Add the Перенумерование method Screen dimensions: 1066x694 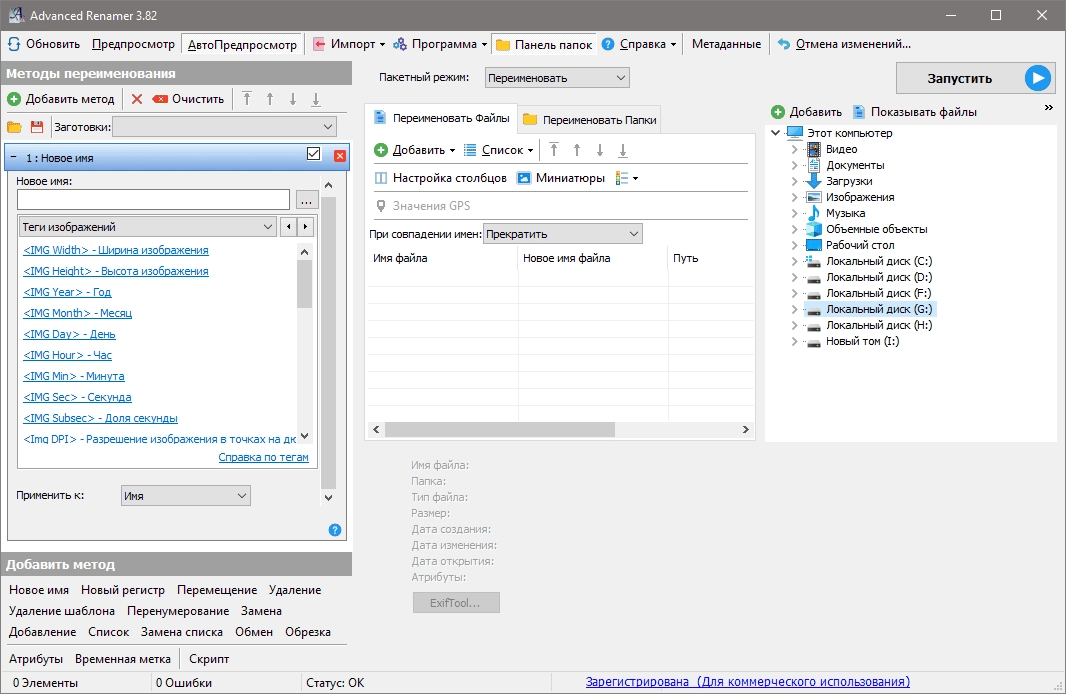click(x=178, y=611)
